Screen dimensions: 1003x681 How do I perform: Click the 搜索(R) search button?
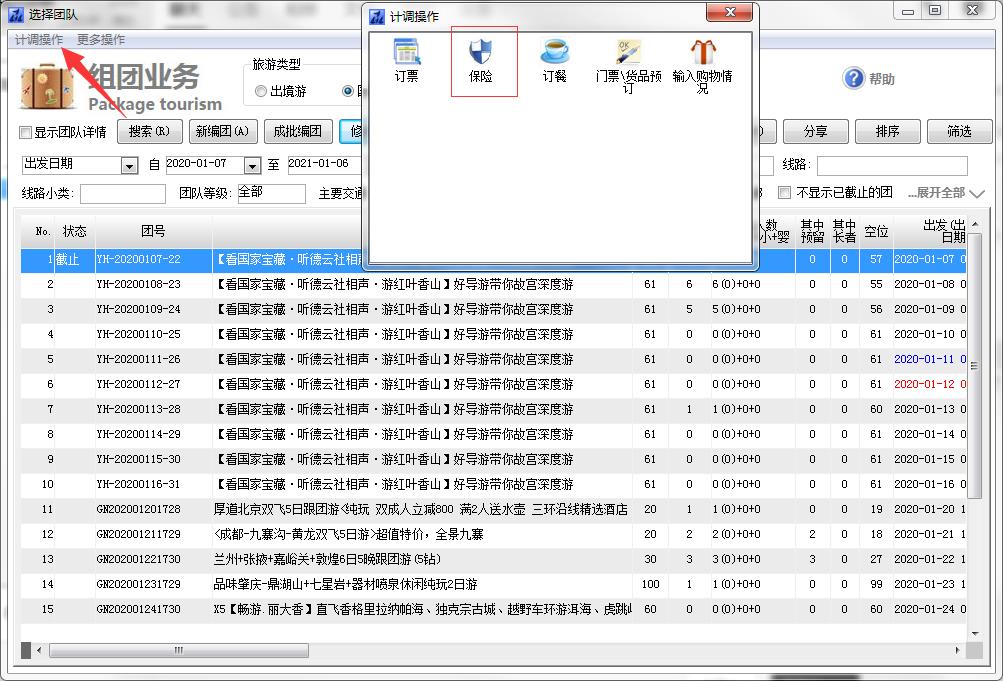coord(149,132)
